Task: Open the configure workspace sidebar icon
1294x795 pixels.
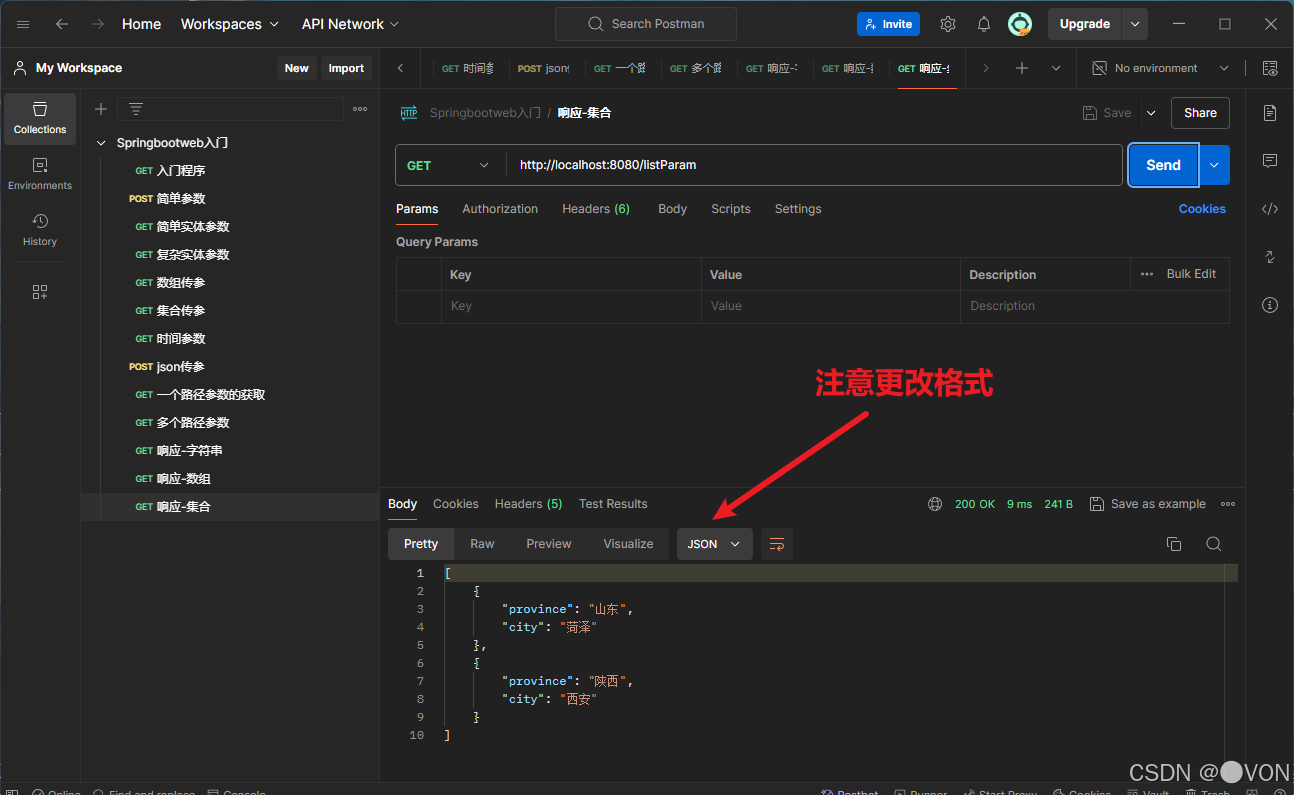Action: [40, 292]
